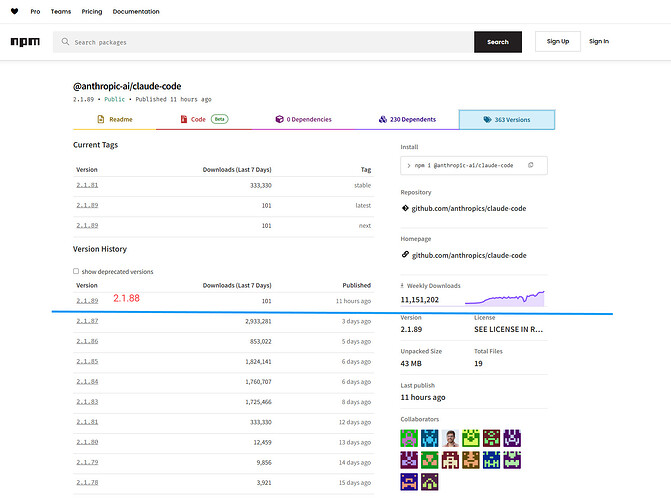
Task: Select the 363 Versions tab
Action: pos(507,119)
